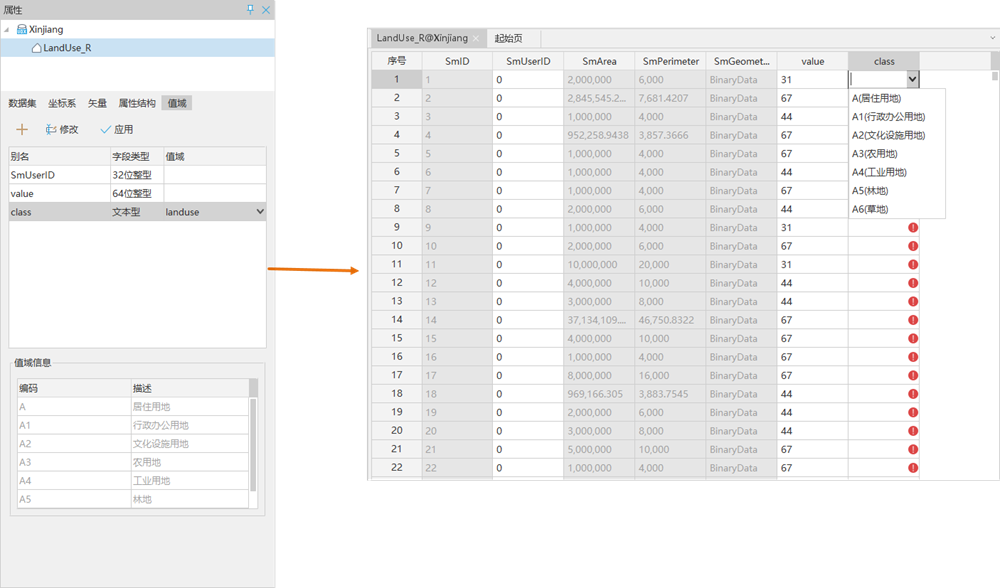
Task: Click the 应用 apply checkmark
Action: [x=106, y=130]
